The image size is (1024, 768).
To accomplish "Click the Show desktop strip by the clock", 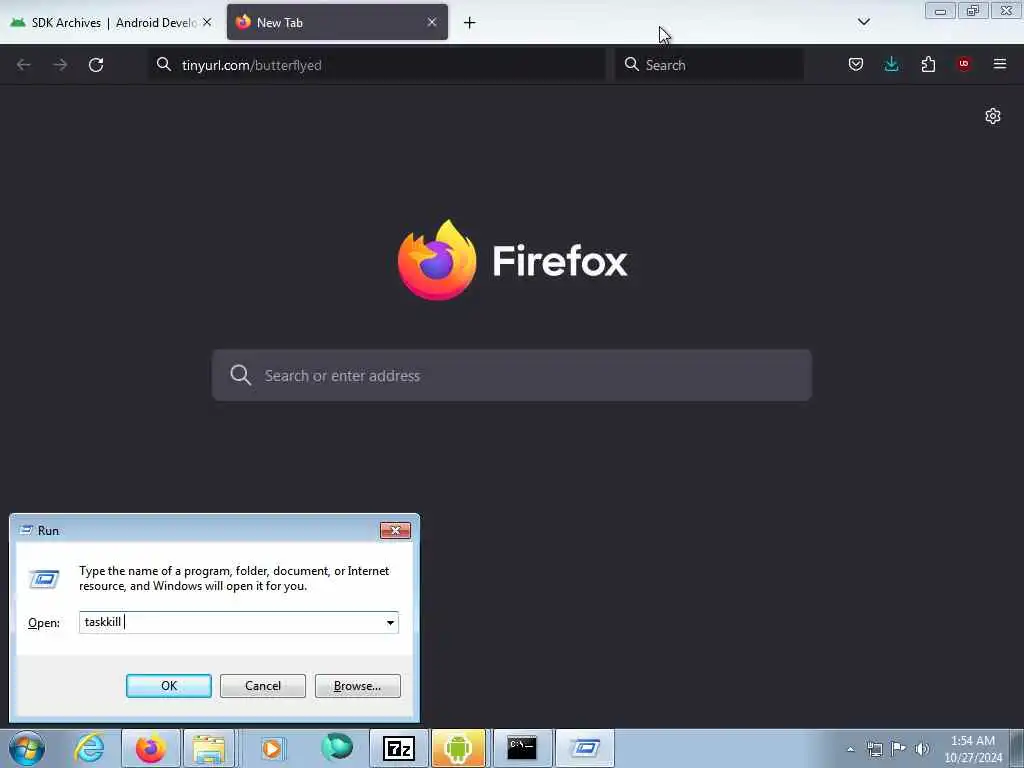I will pyautogui.click(x=1017, y=748).
